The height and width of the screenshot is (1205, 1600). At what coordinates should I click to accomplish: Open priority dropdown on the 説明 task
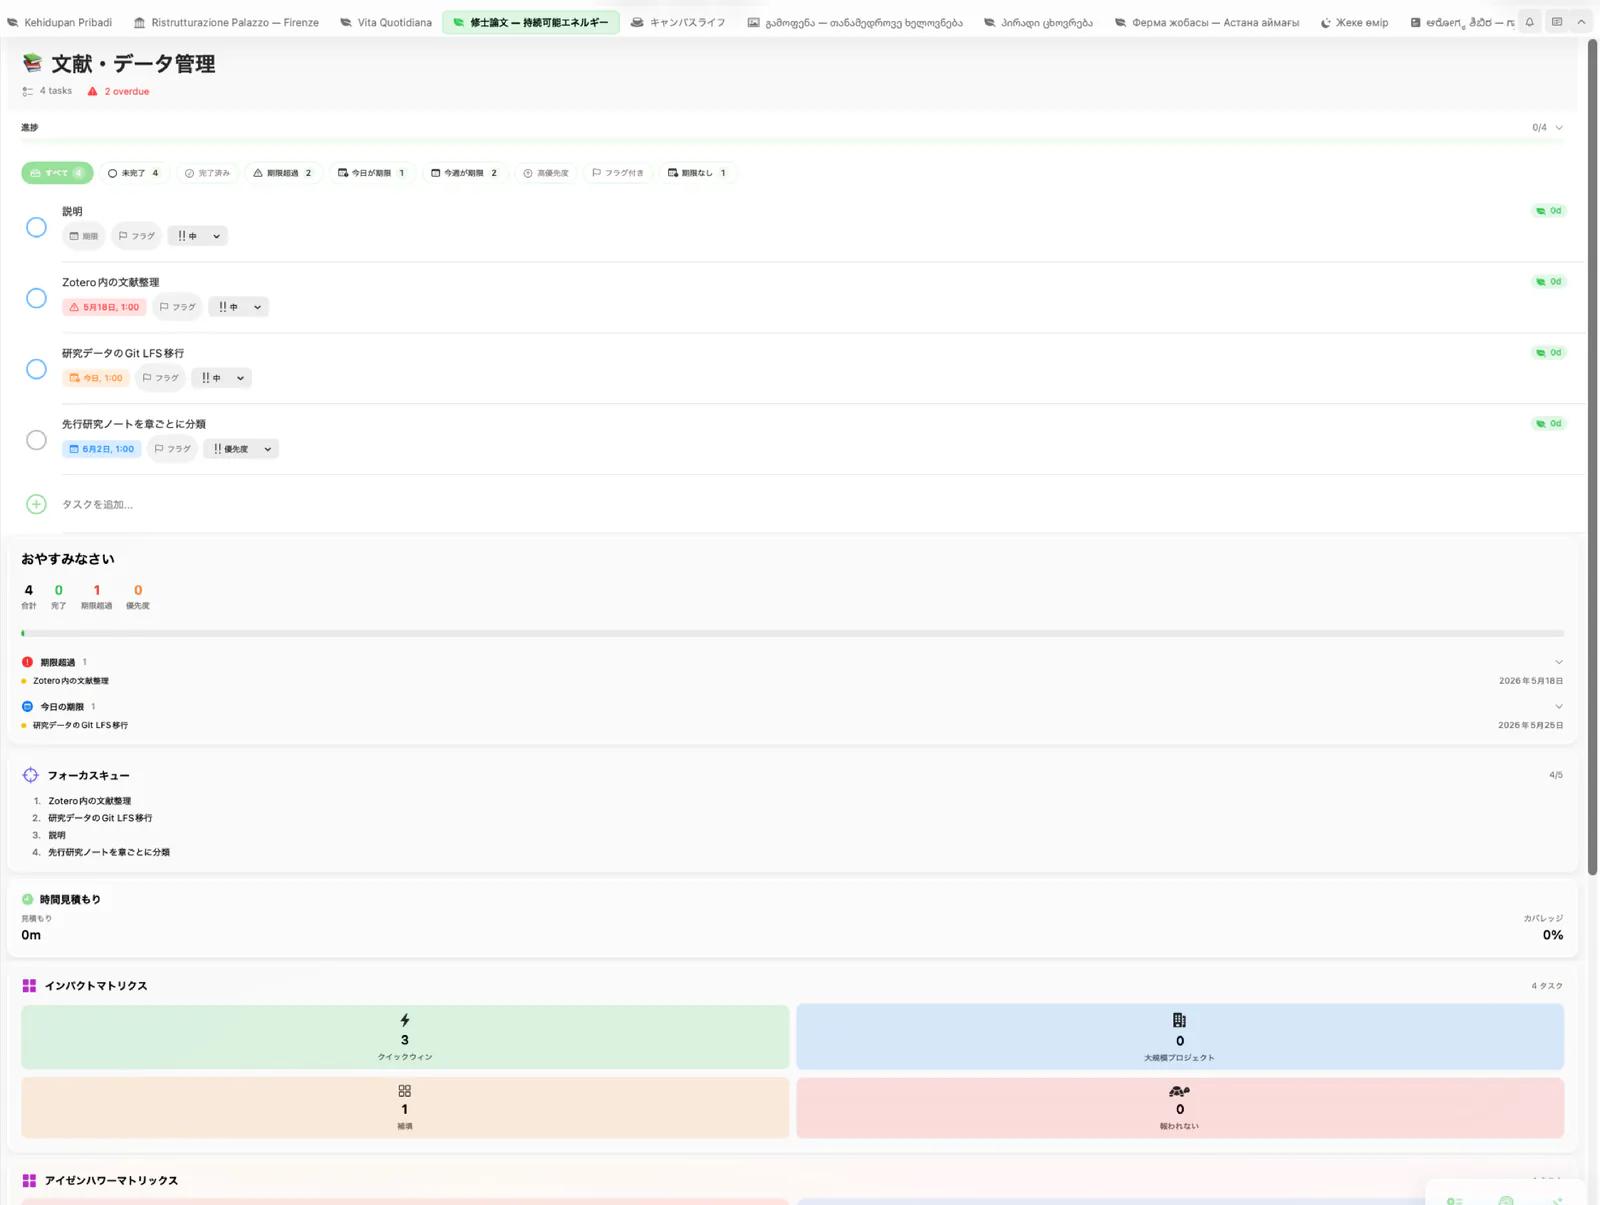point(198,236)
